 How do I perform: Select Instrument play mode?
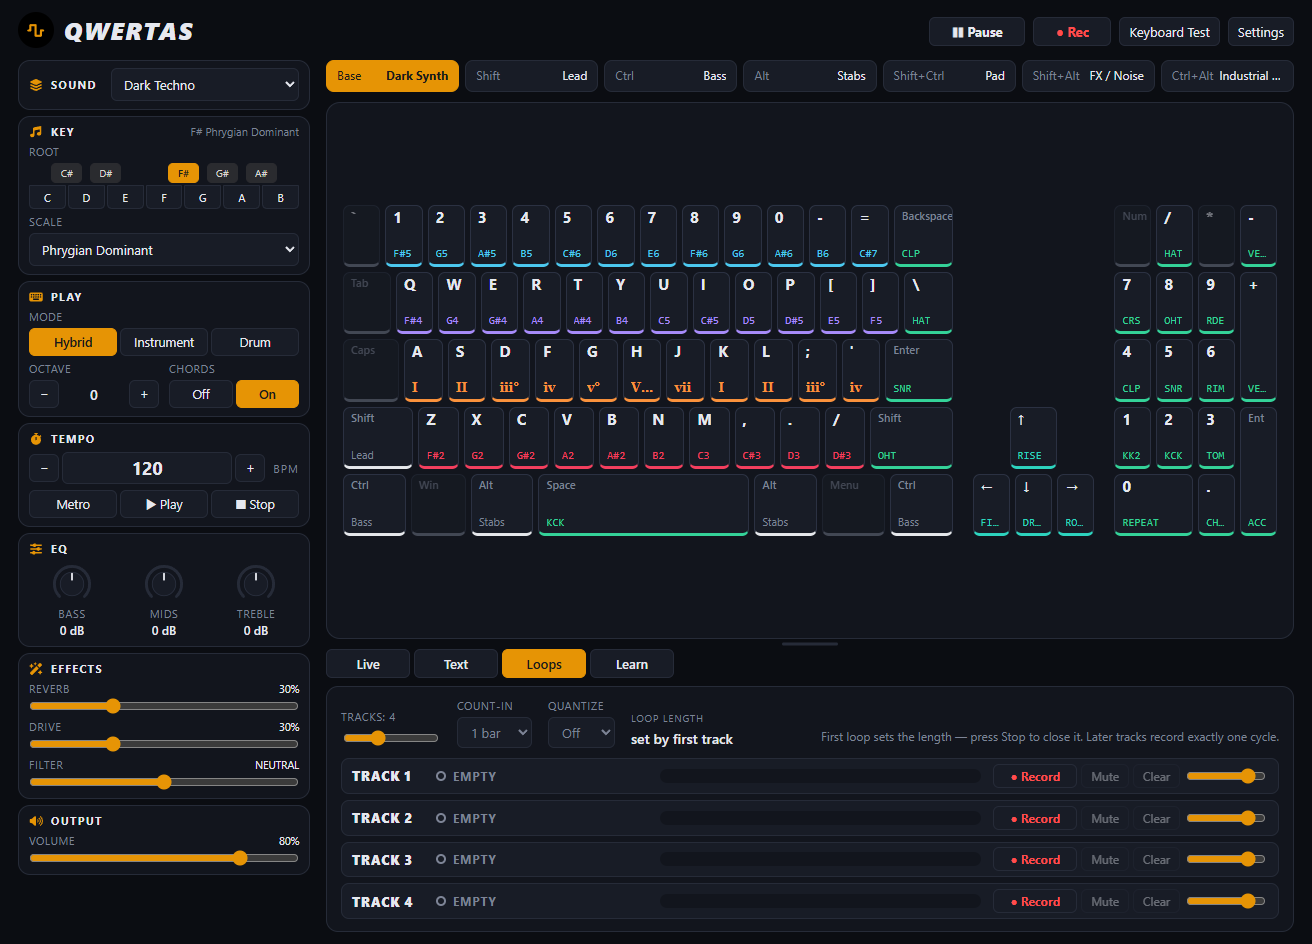(164, 342)
